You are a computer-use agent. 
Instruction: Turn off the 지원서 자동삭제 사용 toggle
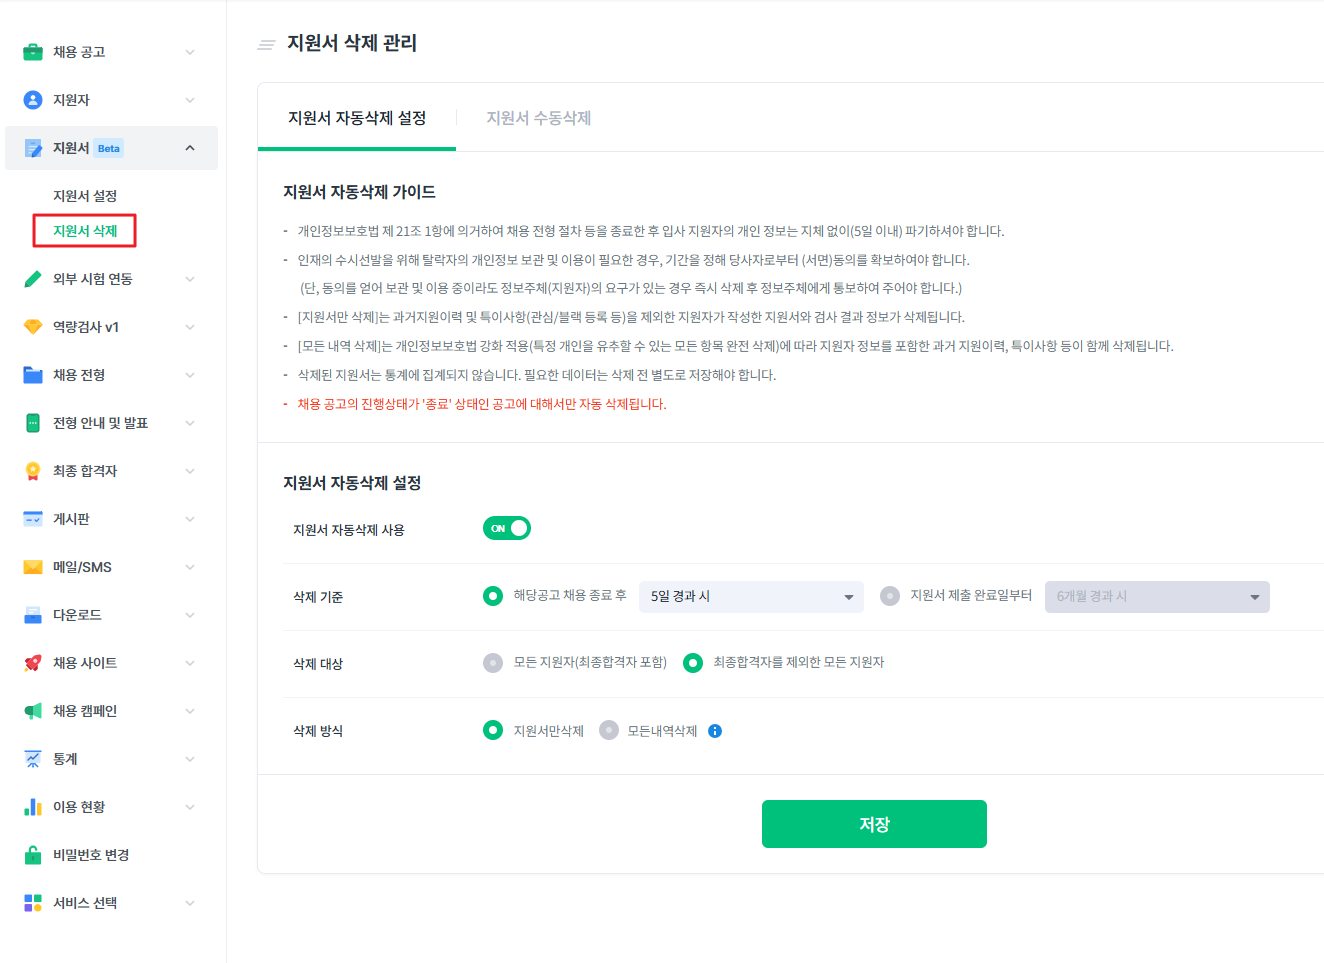[507, 528]
